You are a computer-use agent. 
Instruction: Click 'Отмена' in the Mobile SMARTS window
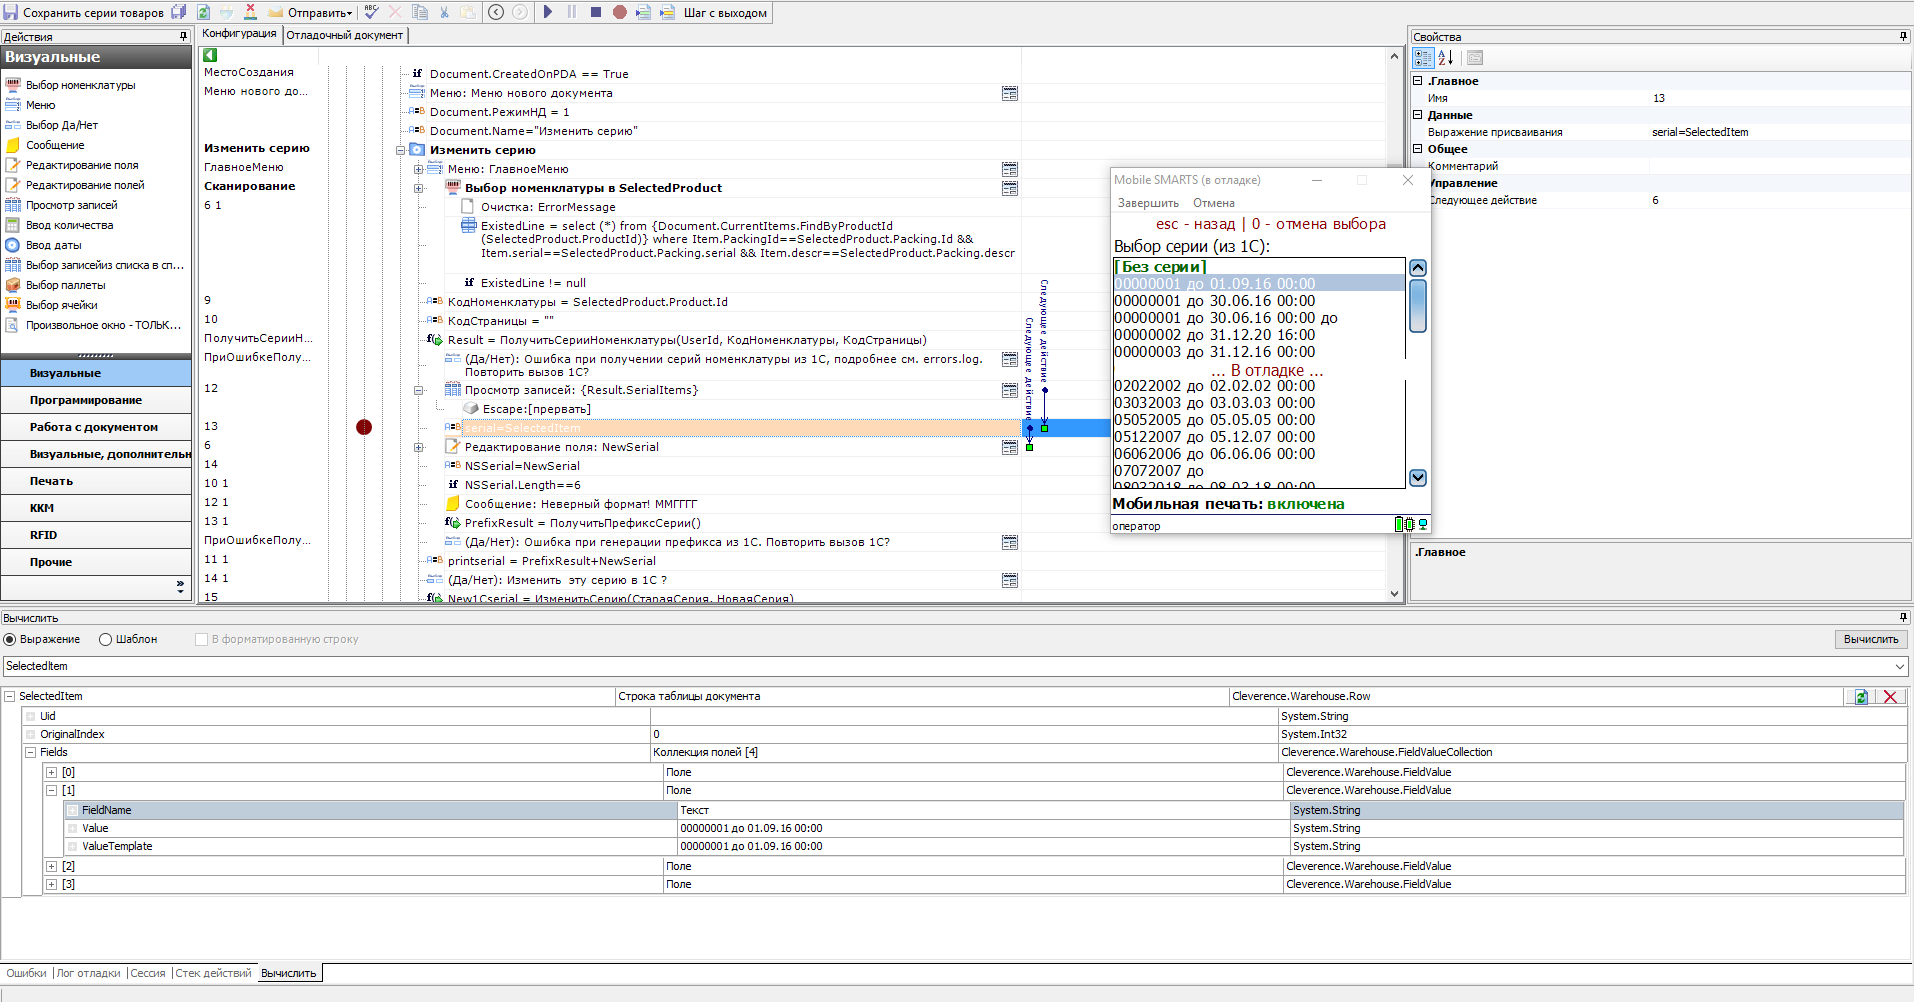pos(1213,203)
